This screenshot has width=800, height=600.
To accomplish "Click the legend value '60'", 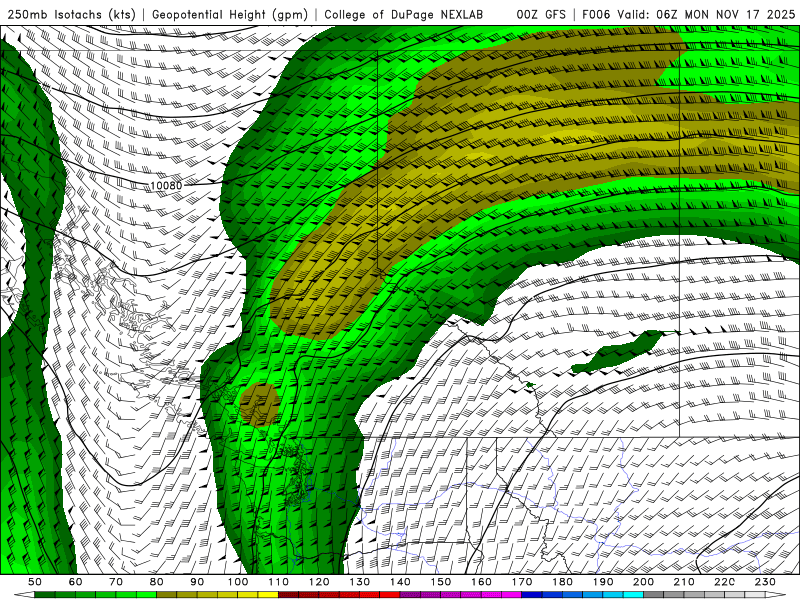I will click(x=76, y=582).
